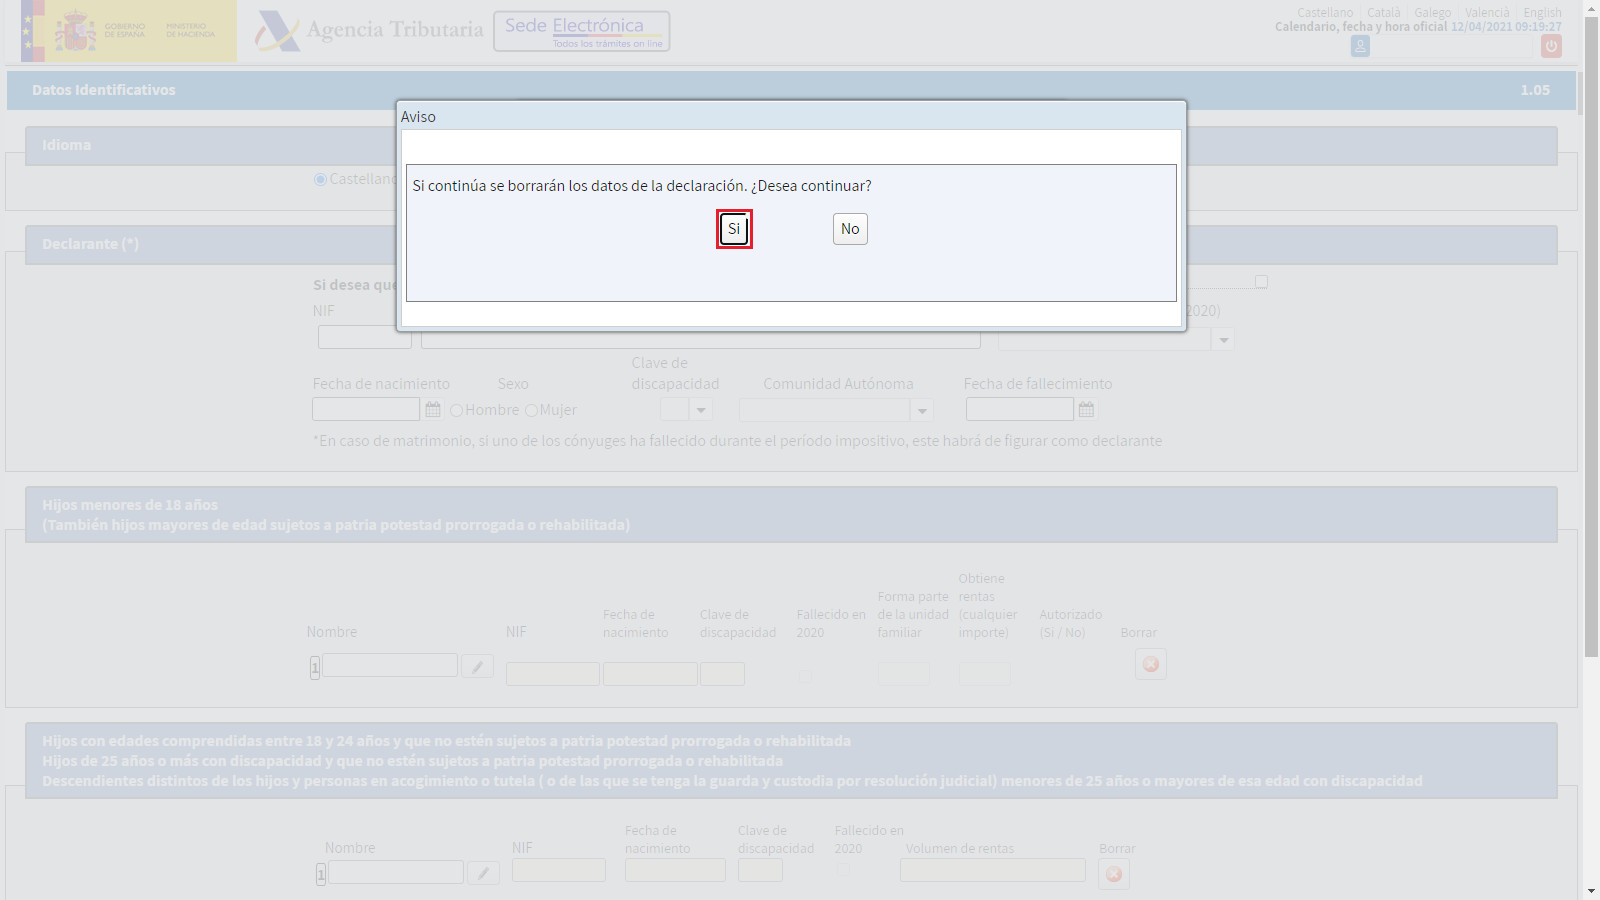
Task: Click the Aviso dialog title
Action: click(x=418, y=117)
